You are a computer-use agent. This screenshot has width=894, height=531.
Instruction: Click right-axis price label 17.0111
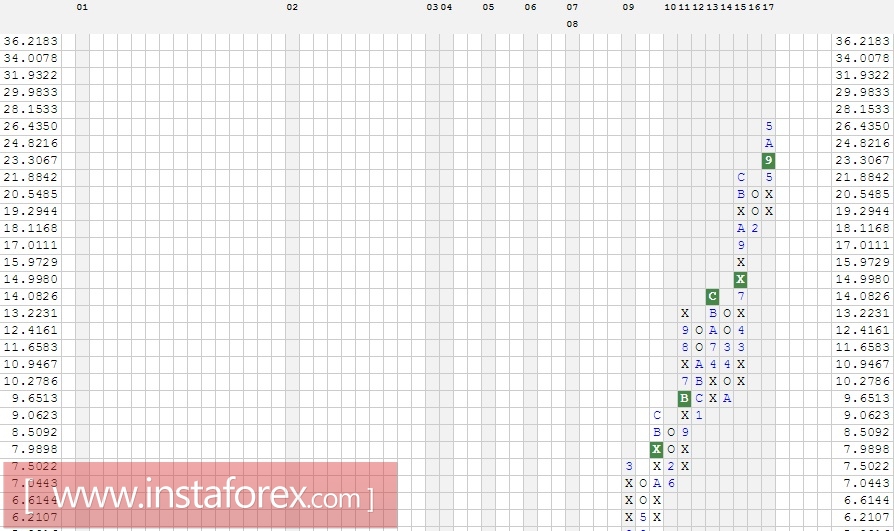[863, 245]
